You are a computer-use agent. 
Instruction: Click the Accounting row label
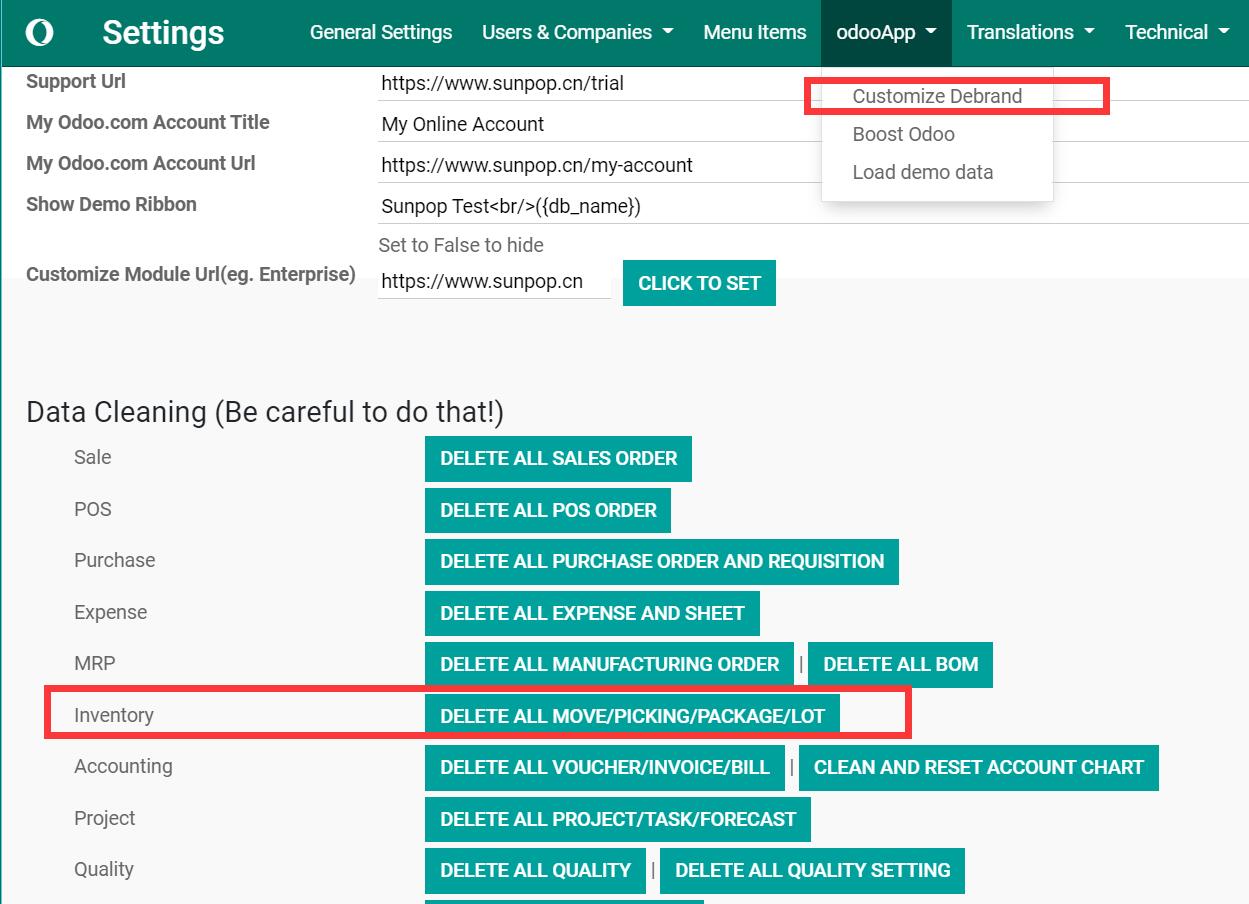pos(123,766)
